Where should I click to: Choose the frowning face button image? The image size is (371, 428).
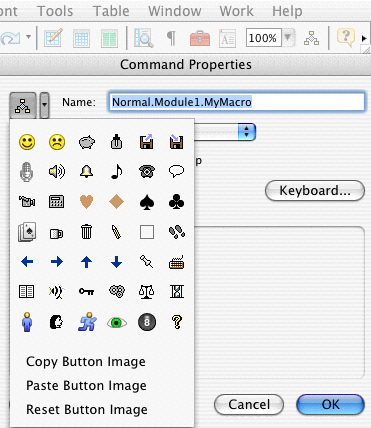pos(57,142)
